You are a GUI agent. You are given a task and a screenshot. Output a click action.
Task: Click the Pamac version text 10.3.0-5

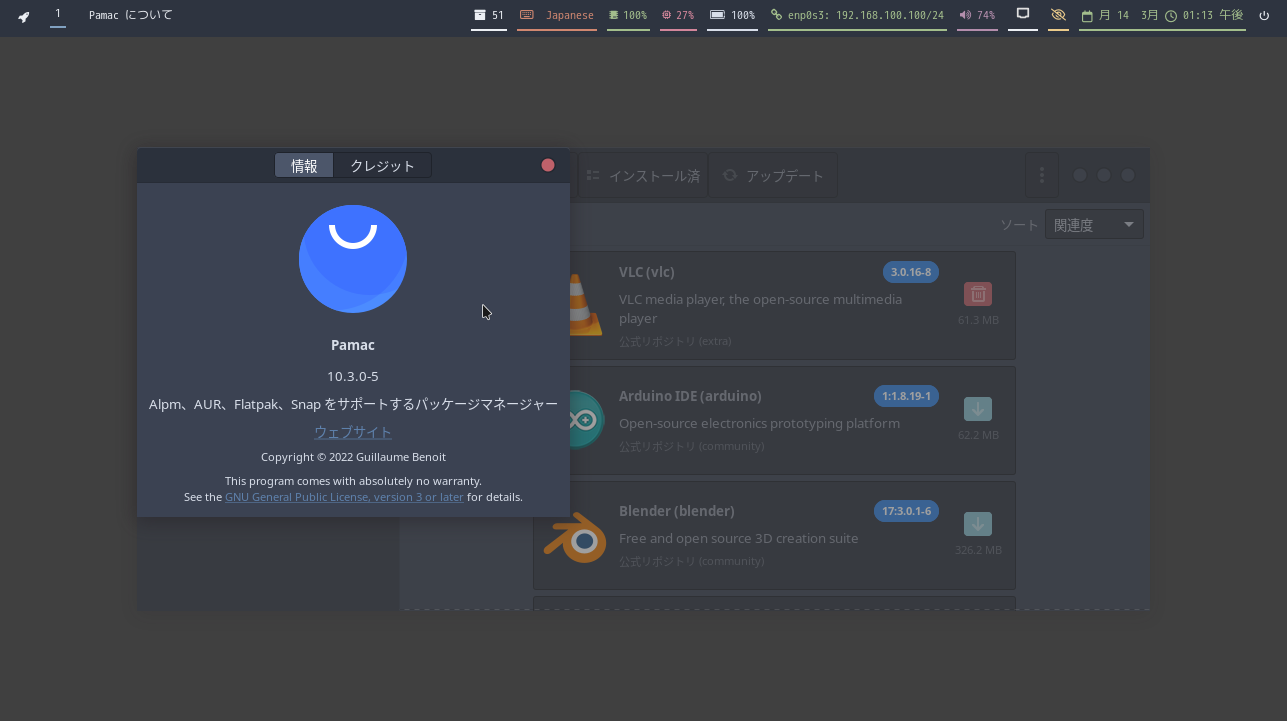coord(353,376)
